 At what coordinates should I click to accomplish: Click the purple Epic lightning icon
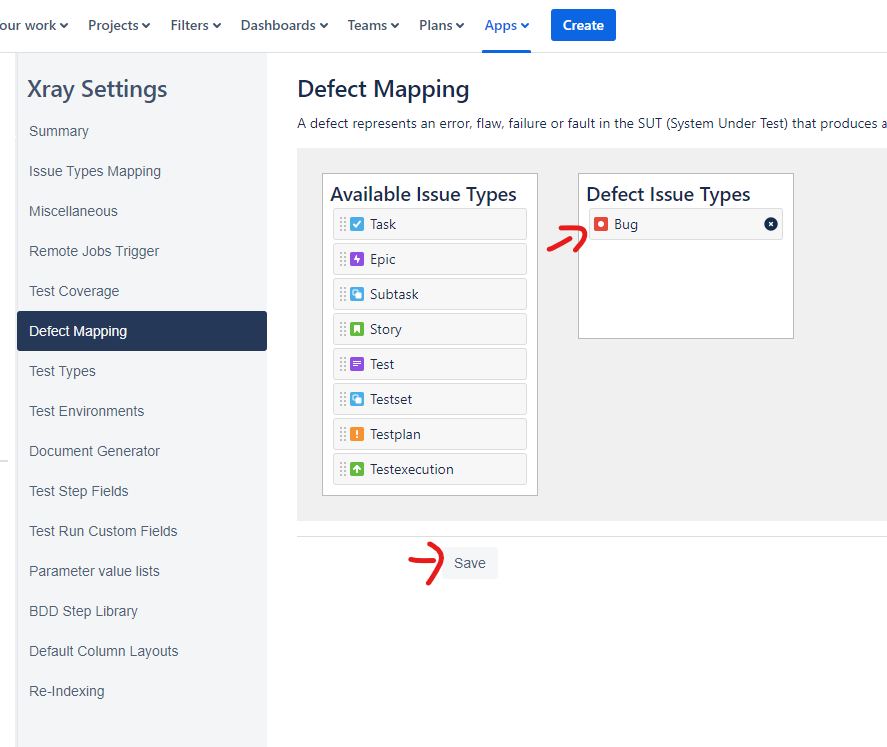coord(357,260)
